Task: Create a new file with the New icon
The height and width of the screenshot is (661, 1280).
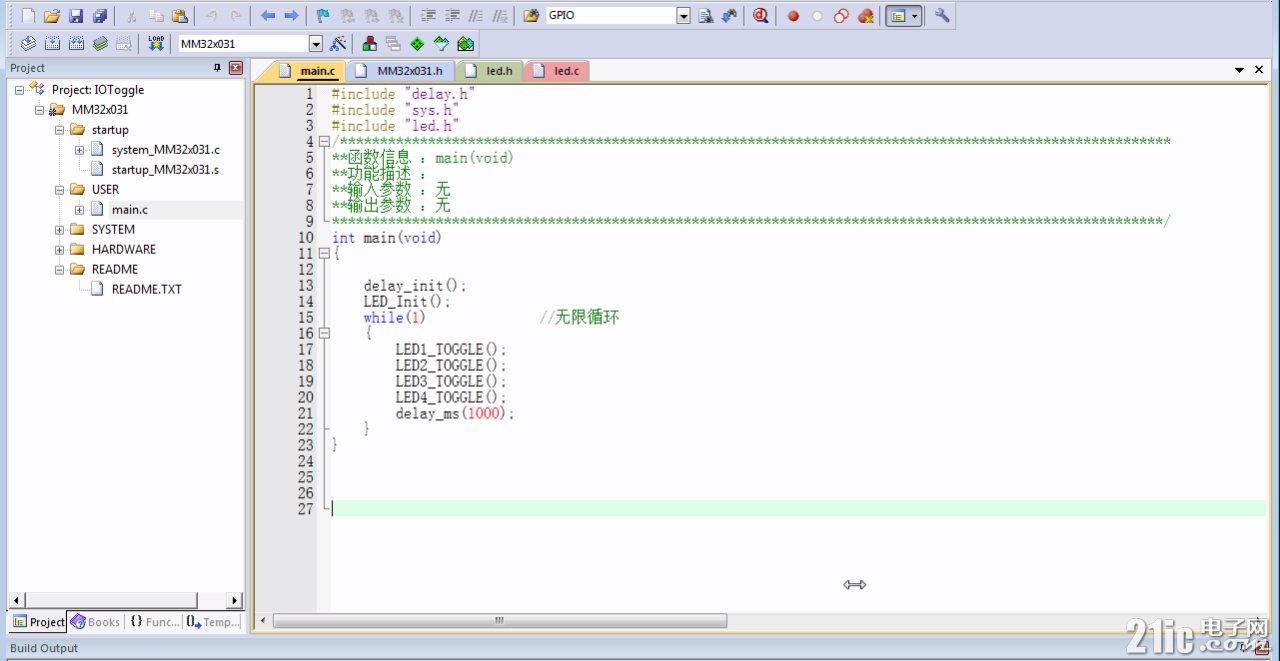Action: click(28, 16)
